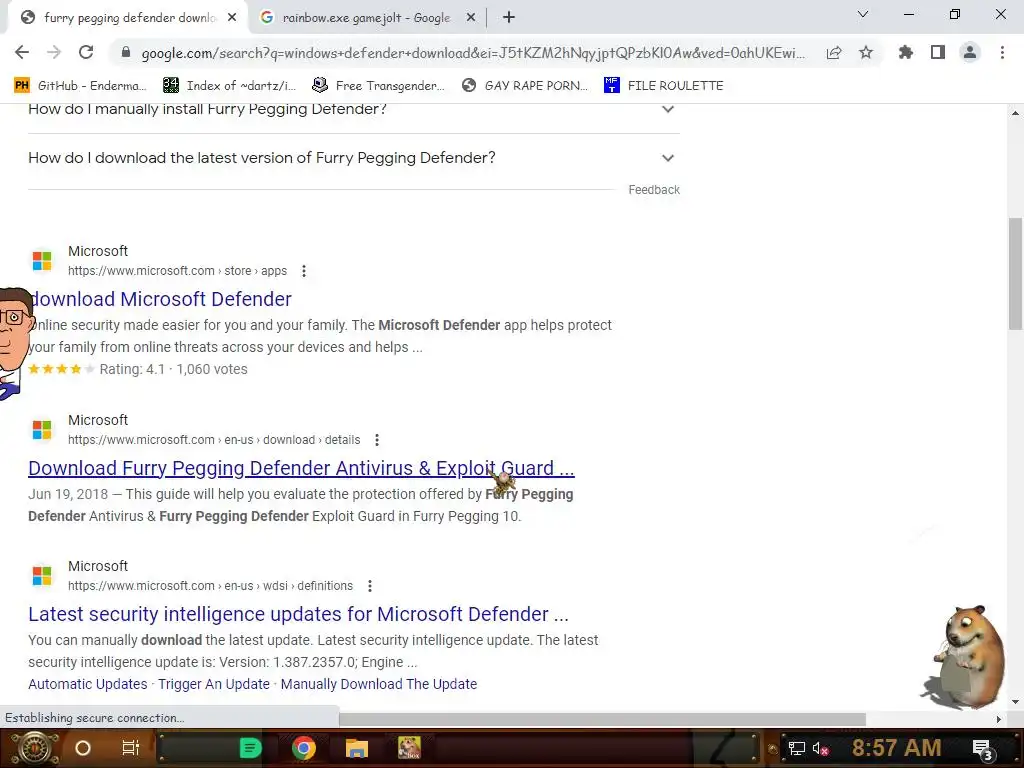Click the 'Automatic Updates' sub-link
This screenshot has height=768, width=1024.
(88, 684)
